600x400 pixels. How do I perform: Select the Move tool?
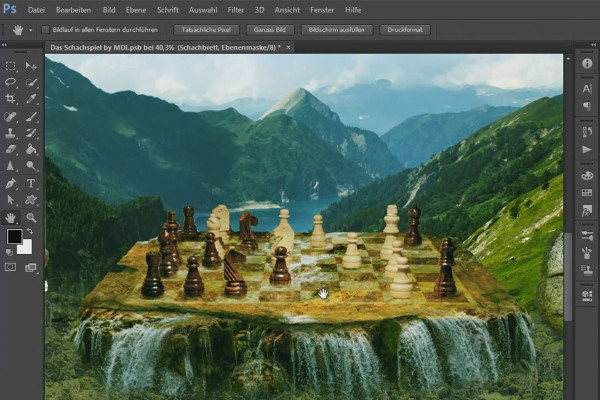(31, 66)
